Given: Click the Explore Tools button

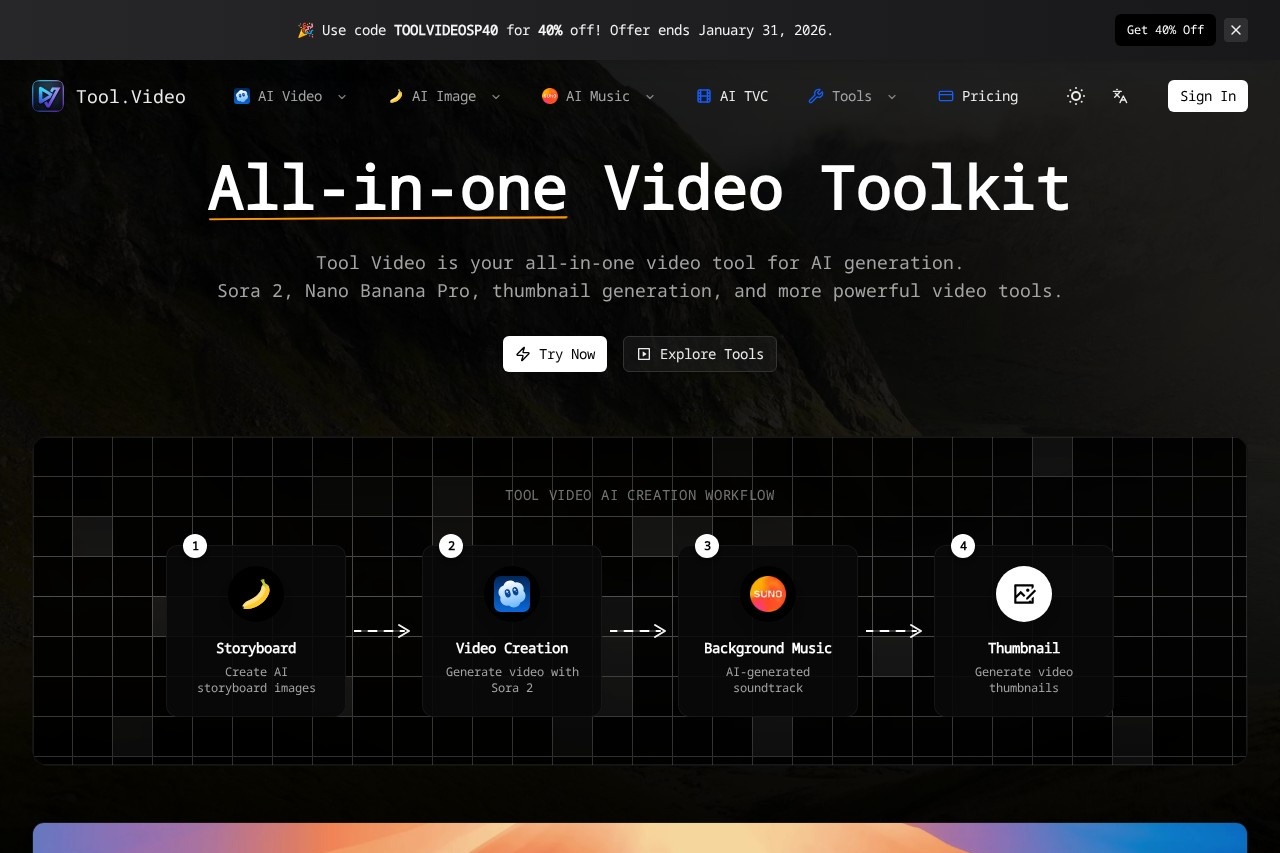Looking at the screenshot, I should point(699,354).
